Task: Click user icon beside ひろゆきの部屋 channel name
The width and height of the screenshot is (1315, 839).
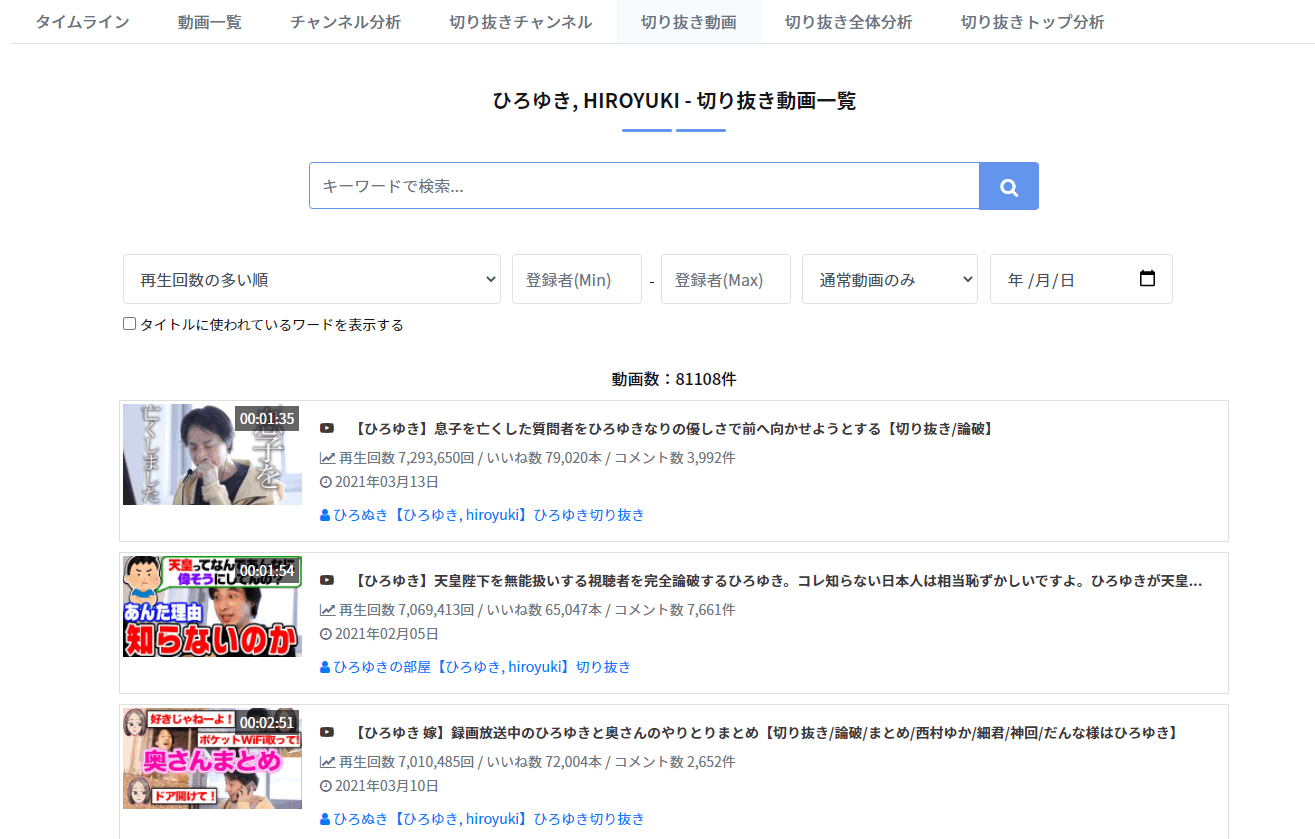Action: [325, 667]
